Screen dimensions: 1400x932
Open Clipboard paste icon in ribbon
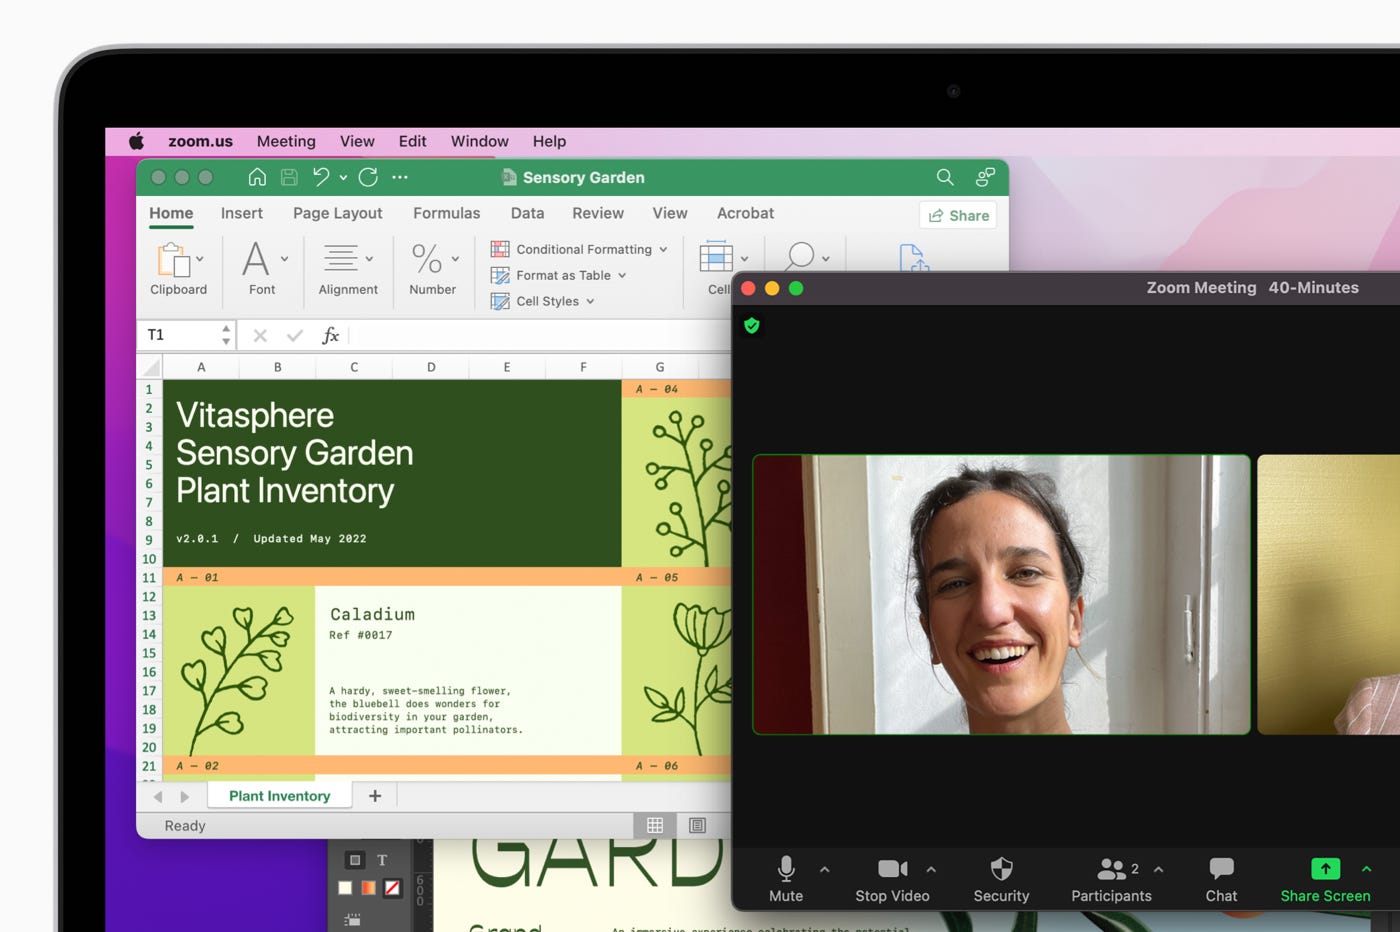[174, 259]
